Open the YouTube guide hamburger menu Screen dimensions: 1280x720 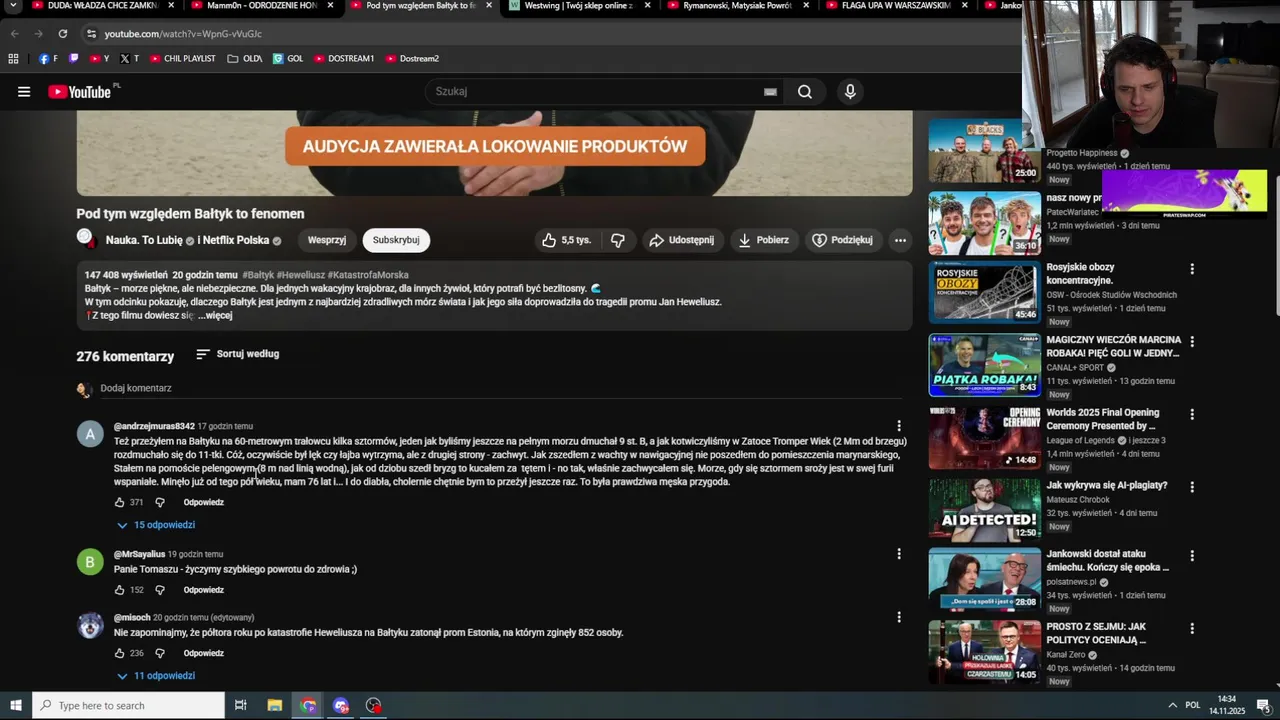pyautogui.click(x=24, y=92)
